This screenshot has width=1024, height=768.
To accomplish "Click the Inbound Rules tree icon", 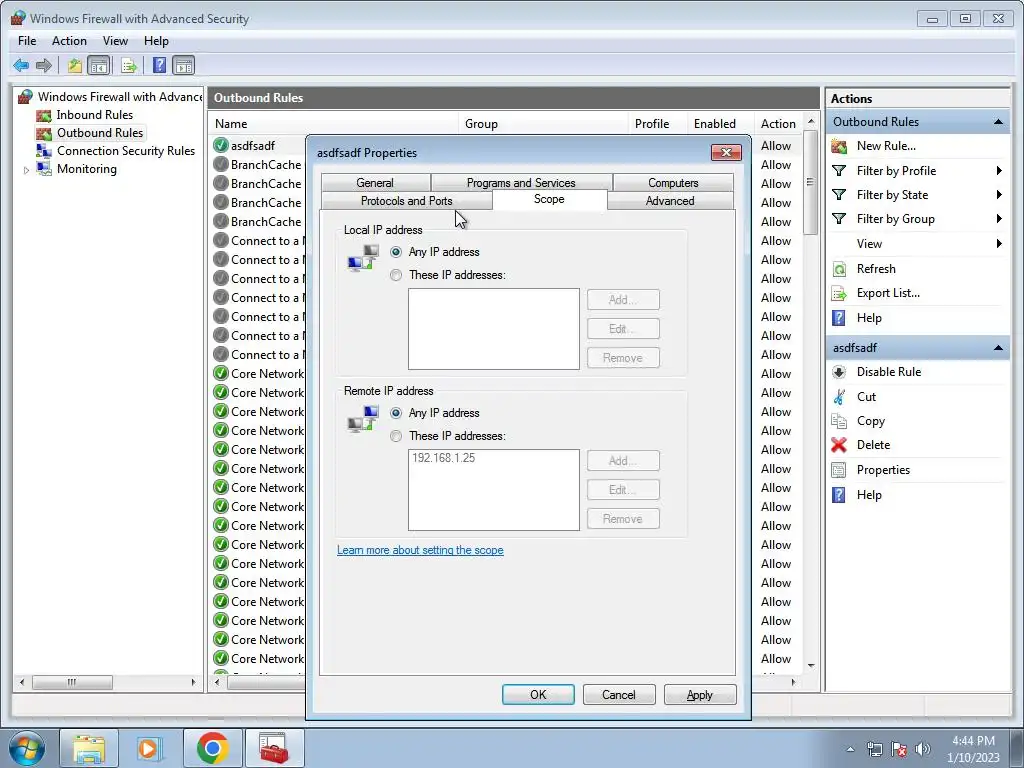I will [x=44, y=116].
